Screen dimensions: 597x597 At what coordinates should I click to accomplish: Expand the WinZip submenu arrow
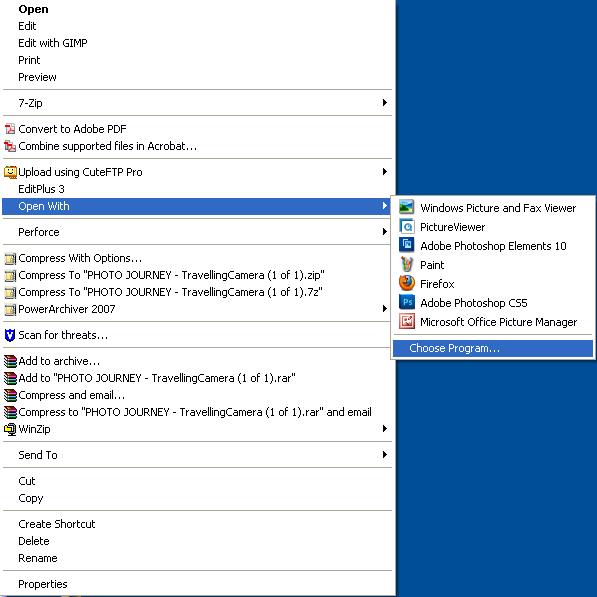pyautogui.click(x=385, y=429)
